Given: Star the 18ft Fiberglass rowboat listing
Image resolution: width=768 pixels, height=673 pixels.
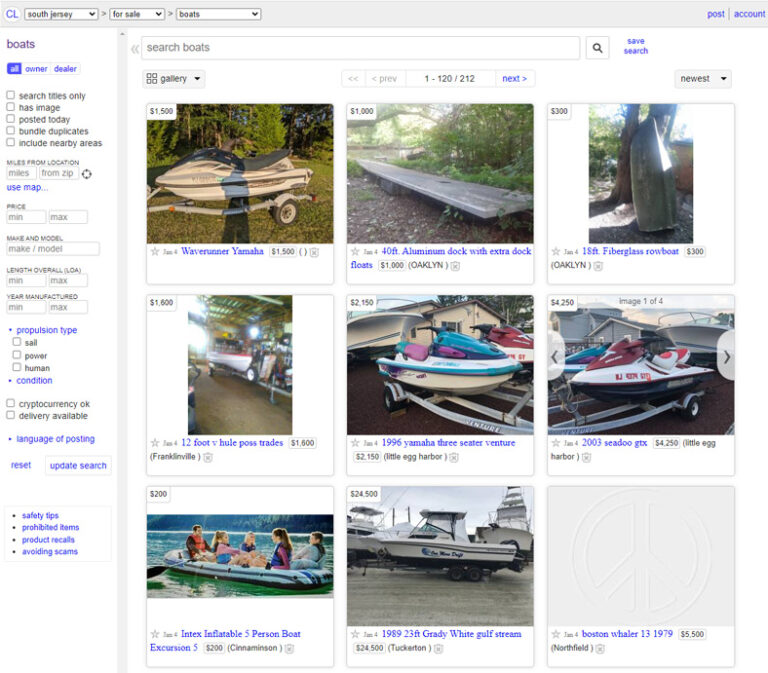Looking at the screenshot, I should pos(555,252).
